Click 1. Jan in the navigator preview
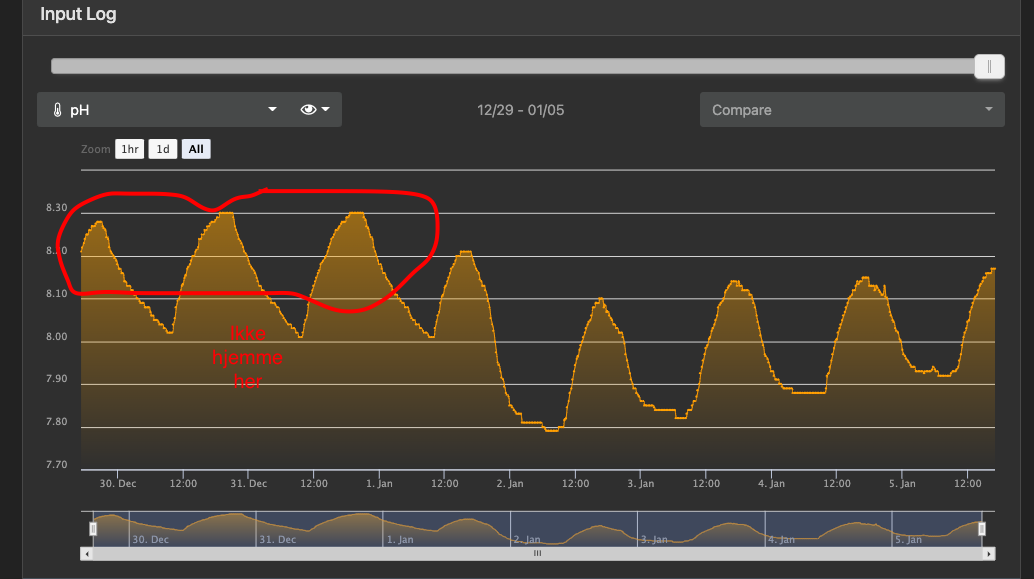 399,539
